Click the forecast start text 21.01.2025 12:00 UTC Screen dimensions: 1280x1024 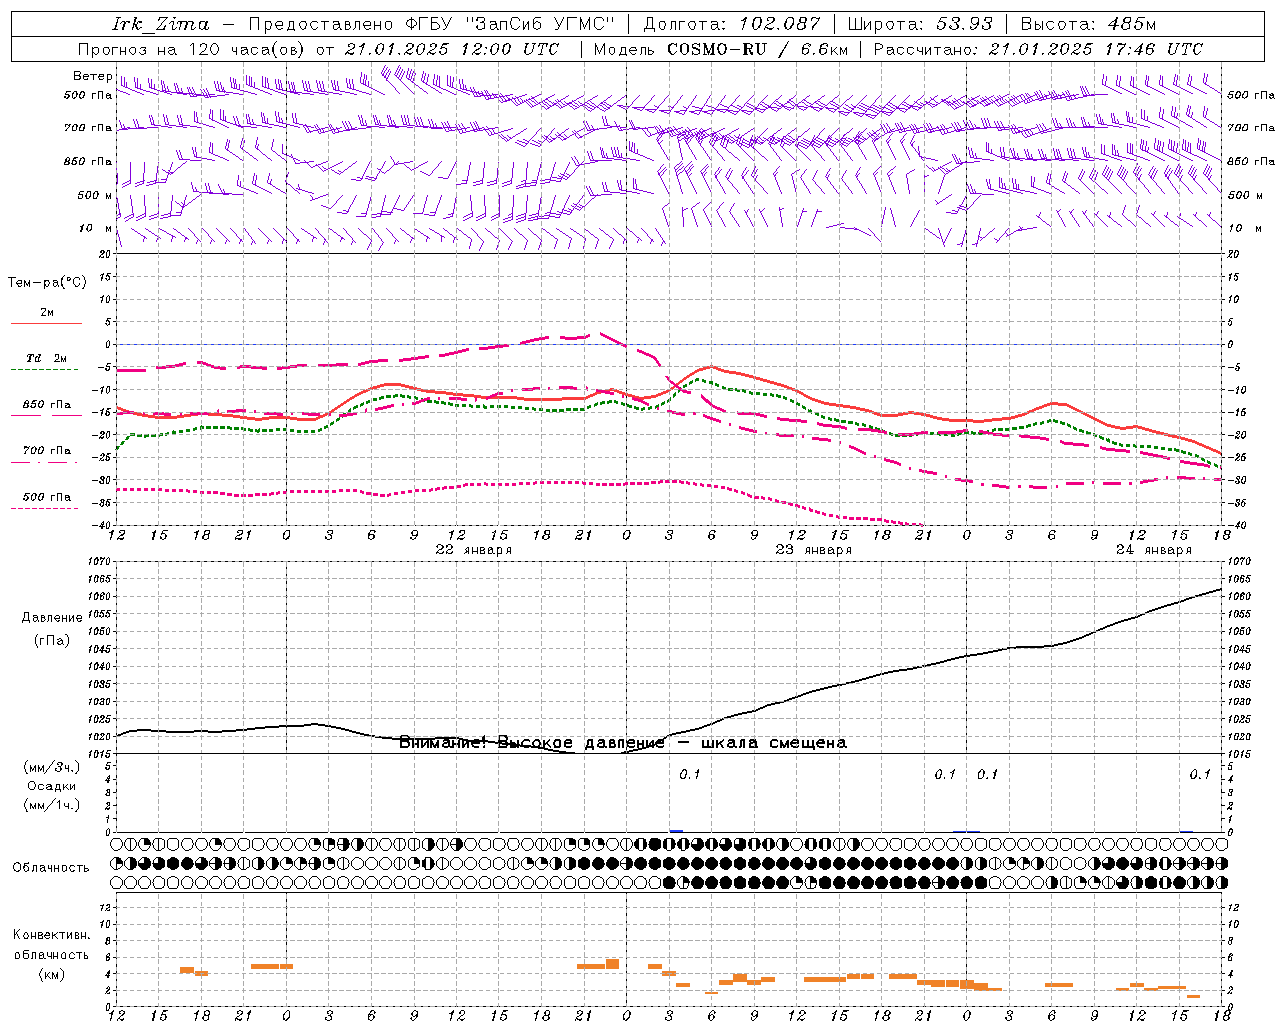tap(452, 49)
